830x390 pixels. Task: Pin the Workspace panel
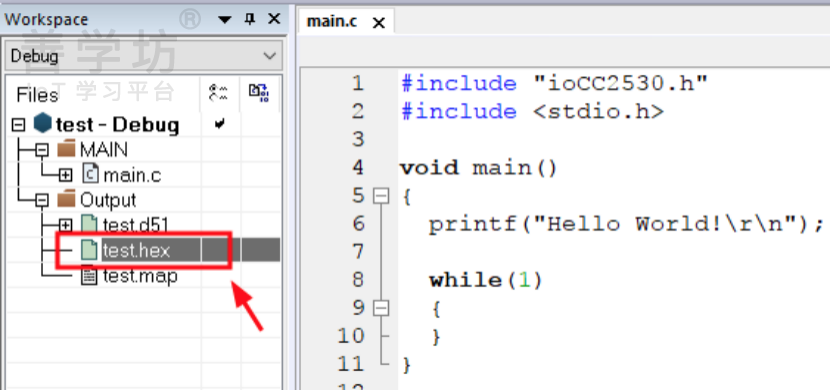250,19
